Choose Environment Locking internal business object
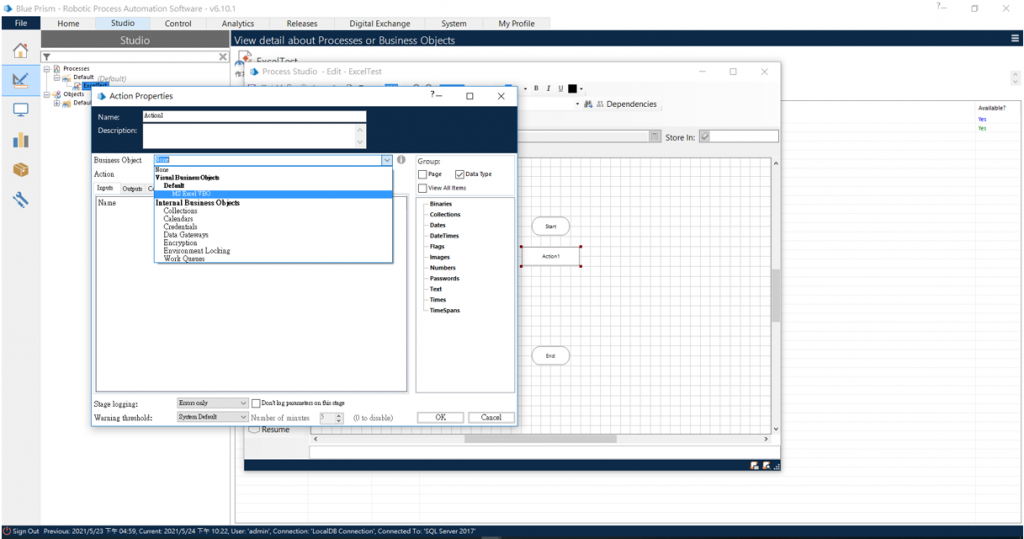Image resolution: width=1024 pixels, height=539 pixels. point(197,251)
